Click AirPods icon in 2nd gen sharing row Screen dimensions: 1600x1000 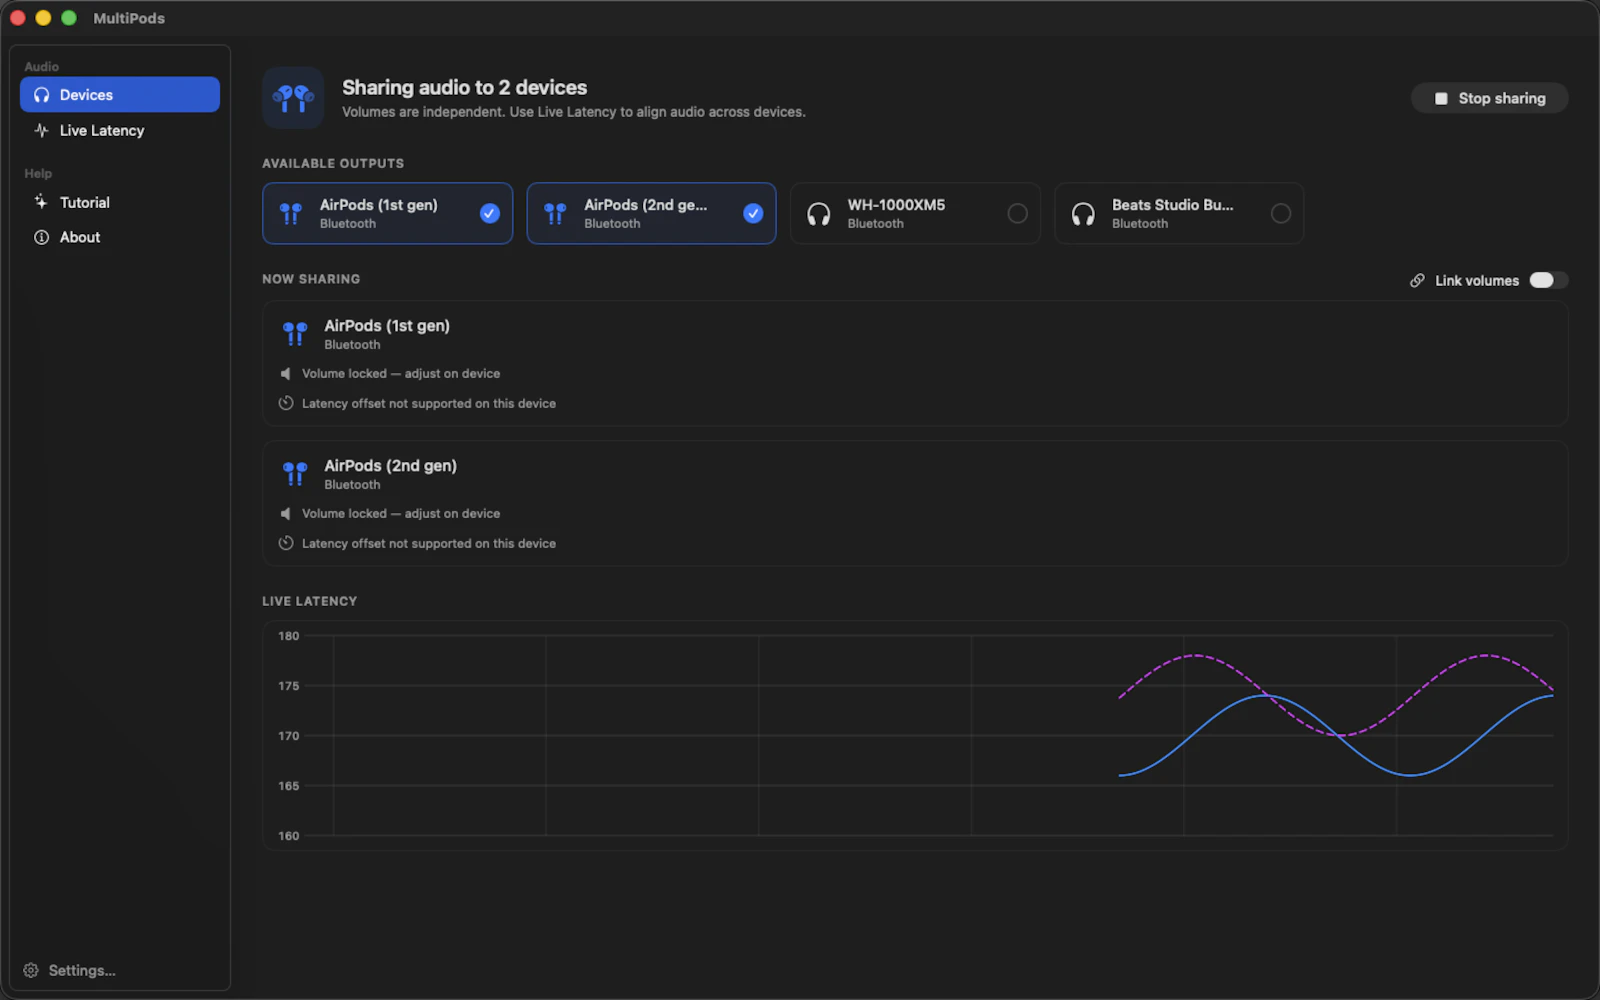point(294,473)
